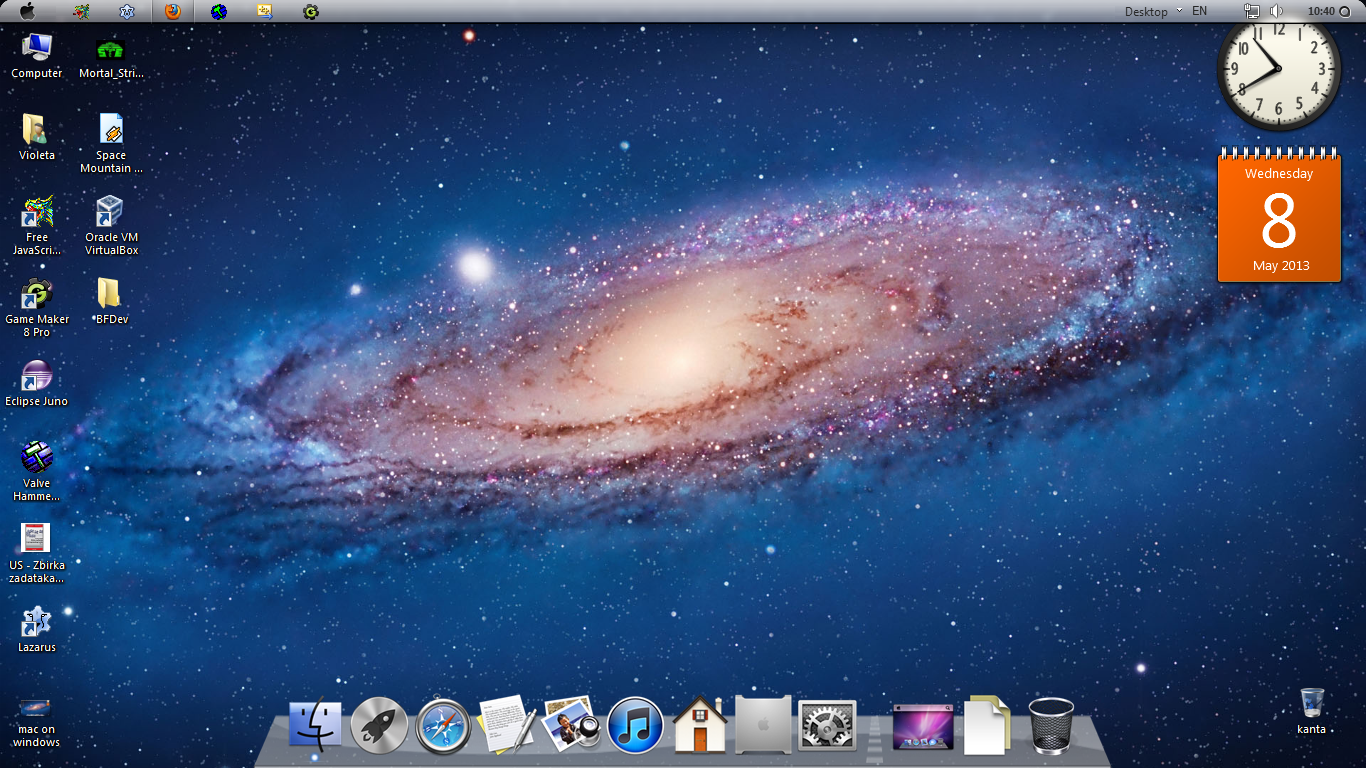Expand the Desktop toolbar dropdown arrow
1366x768 pixels.
(x=1179, y=11)
